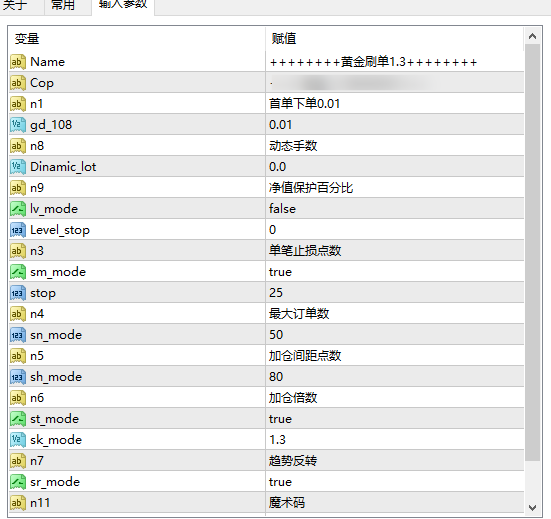Screen dimensions: 551x519
Task: Select the ab icon next to n4
Action: point(18,314)
